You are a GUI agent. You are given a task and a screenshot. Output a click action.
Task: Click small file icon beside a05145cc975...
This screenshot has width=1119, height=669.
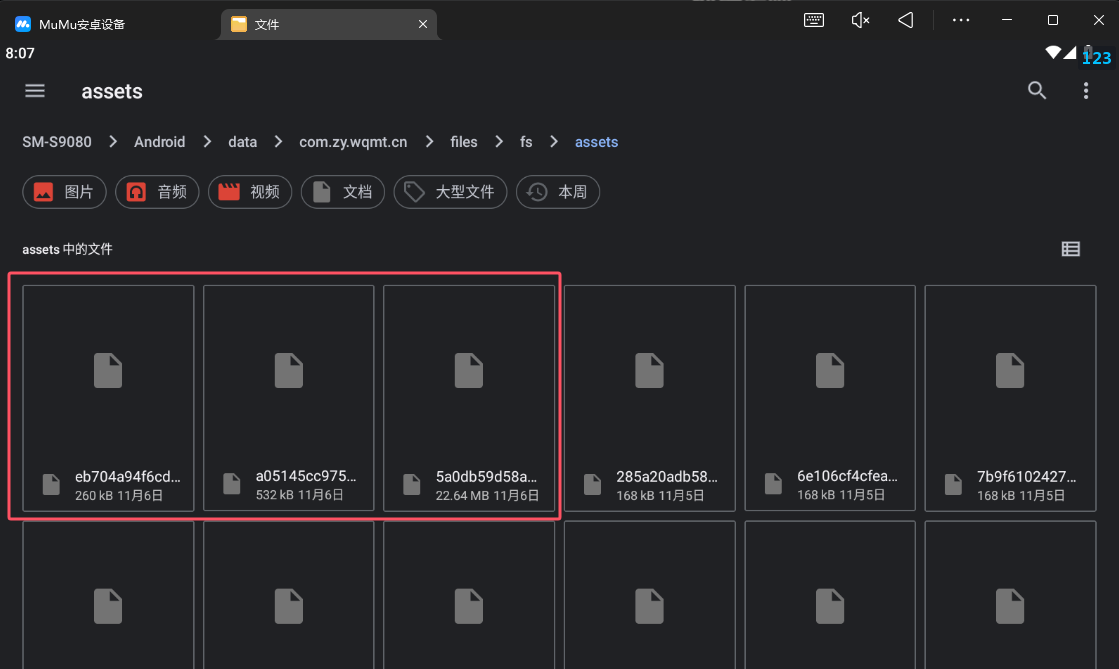point(232,483)
